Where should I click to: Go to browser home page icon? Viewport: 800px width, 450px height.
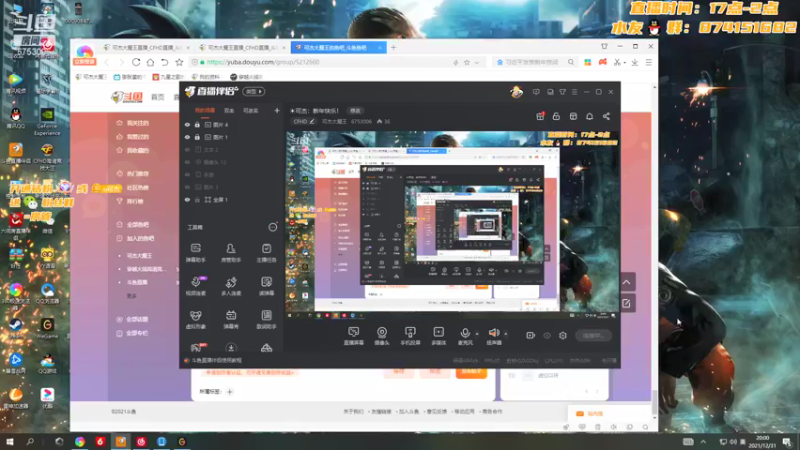click(150, 62)
